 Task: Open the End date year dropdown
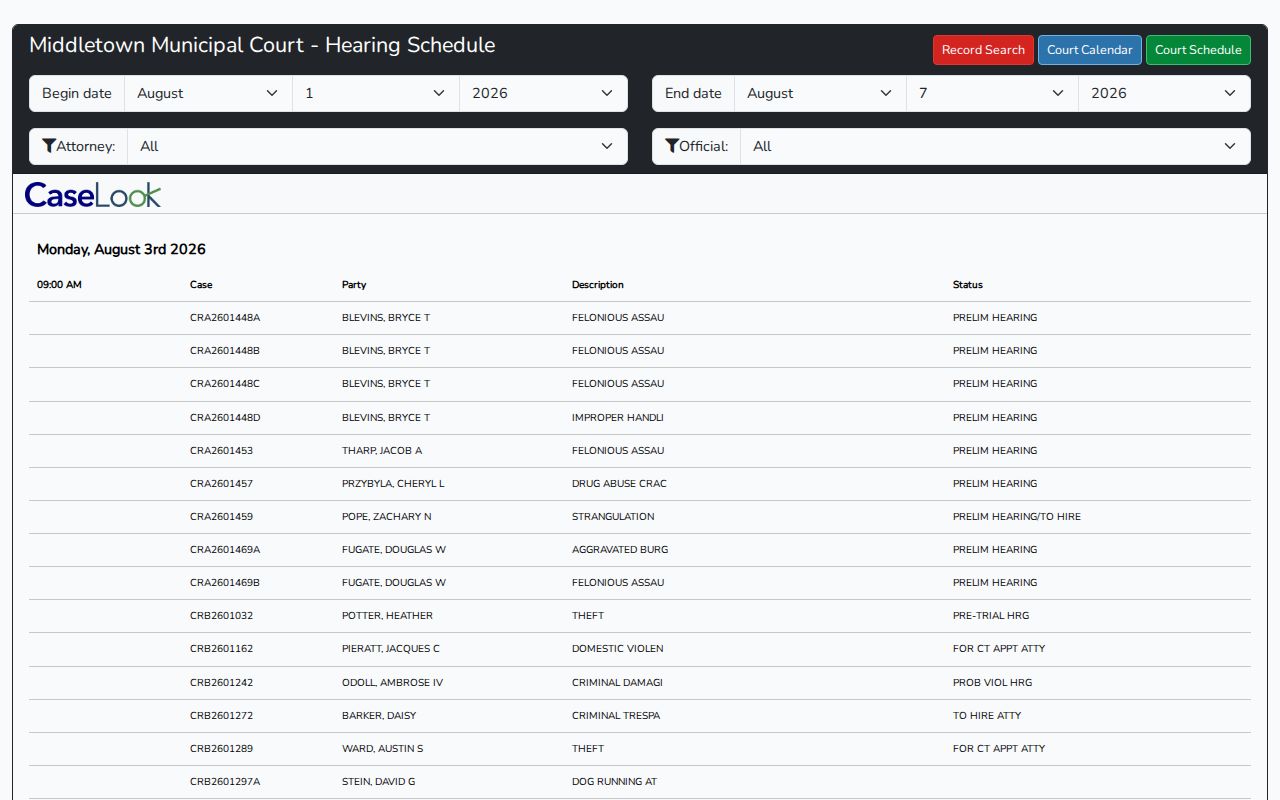(x=1164, y=93)
